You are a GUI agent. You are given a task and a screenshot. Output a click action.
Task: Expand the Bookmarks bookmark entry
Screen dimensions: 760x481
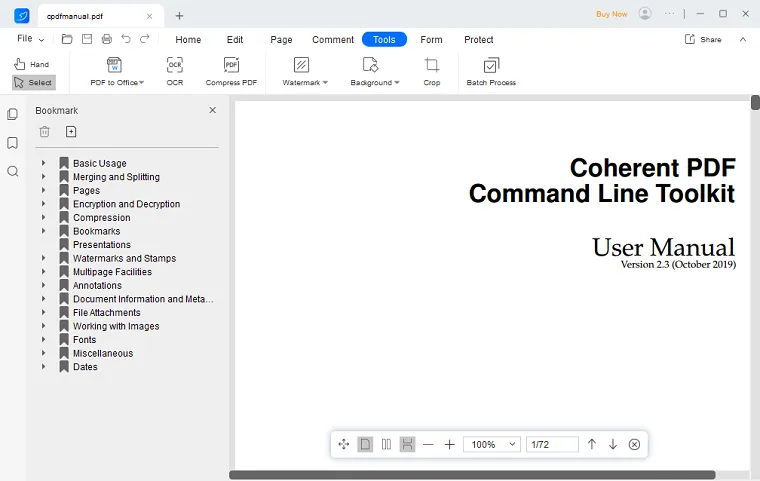[x=43, y=231]
